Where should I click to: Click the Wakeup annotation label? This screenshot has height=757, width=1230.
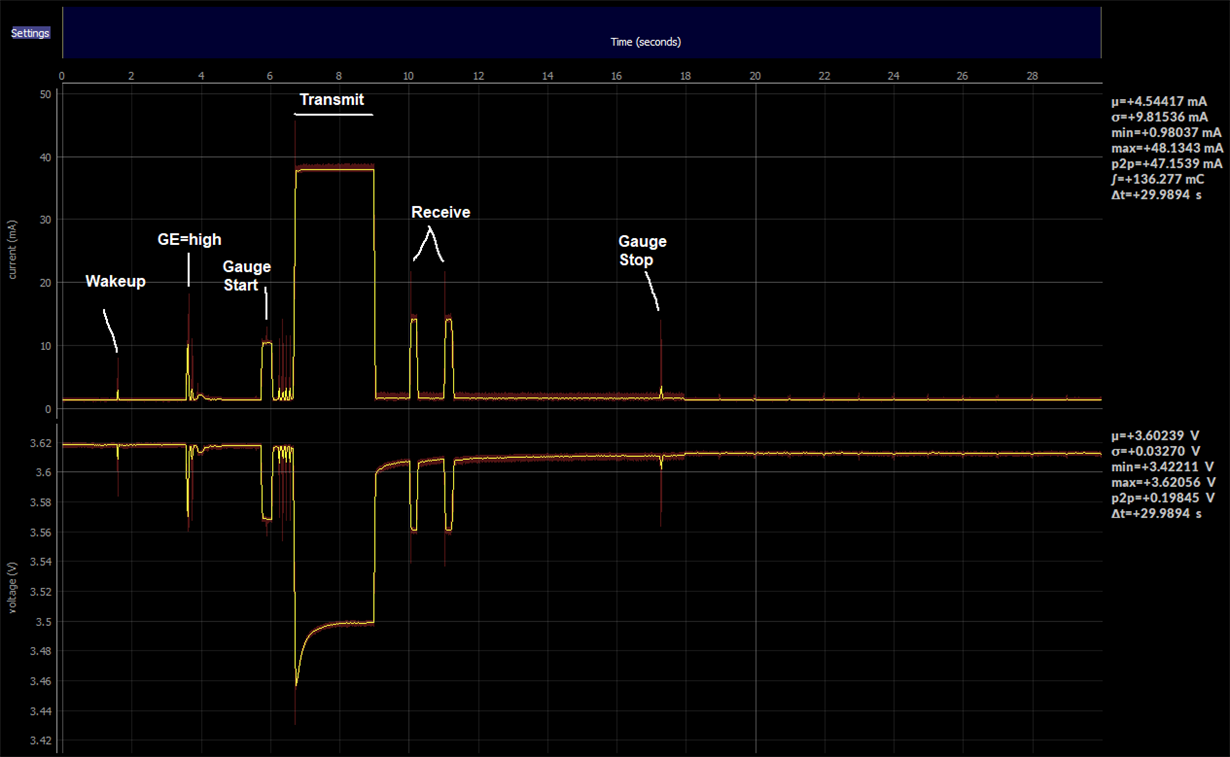115,281
